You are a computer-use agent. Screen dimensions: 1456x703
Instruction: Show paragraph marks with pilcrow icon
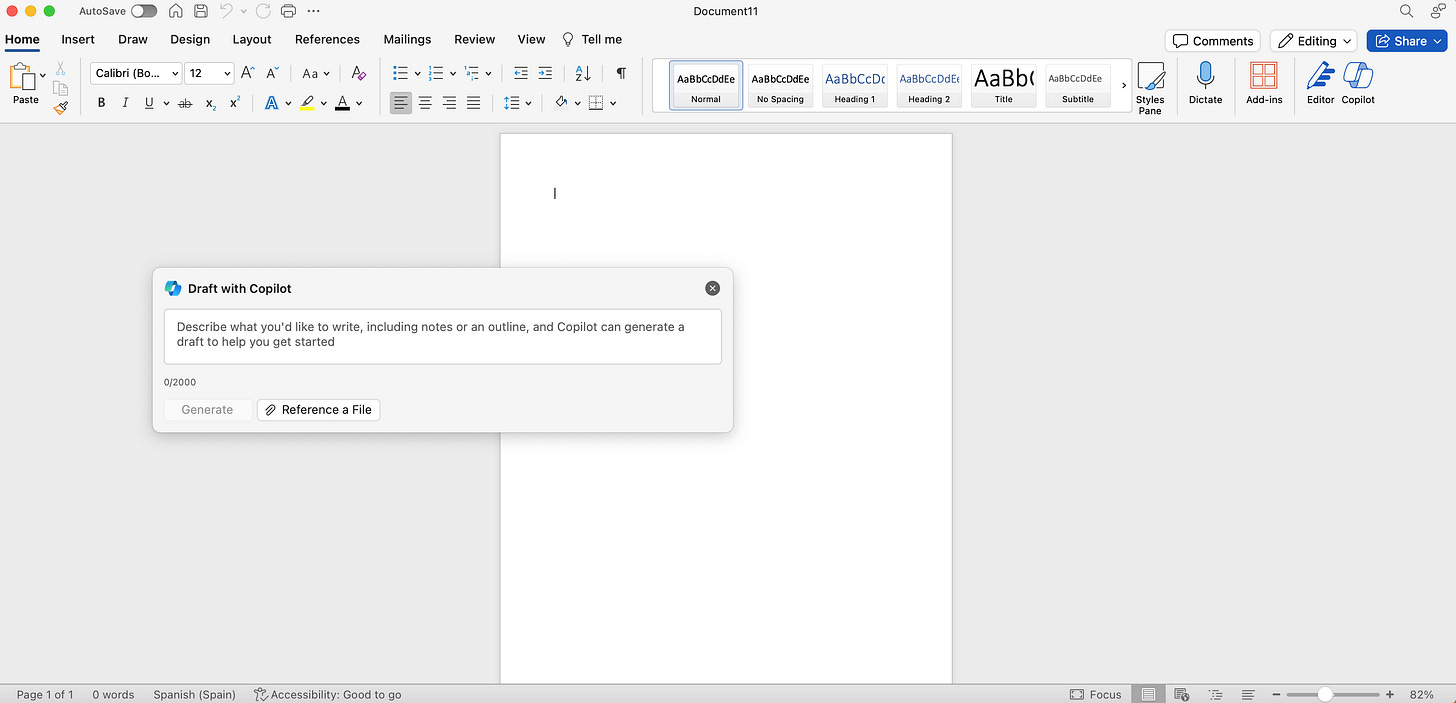point(621,73)
